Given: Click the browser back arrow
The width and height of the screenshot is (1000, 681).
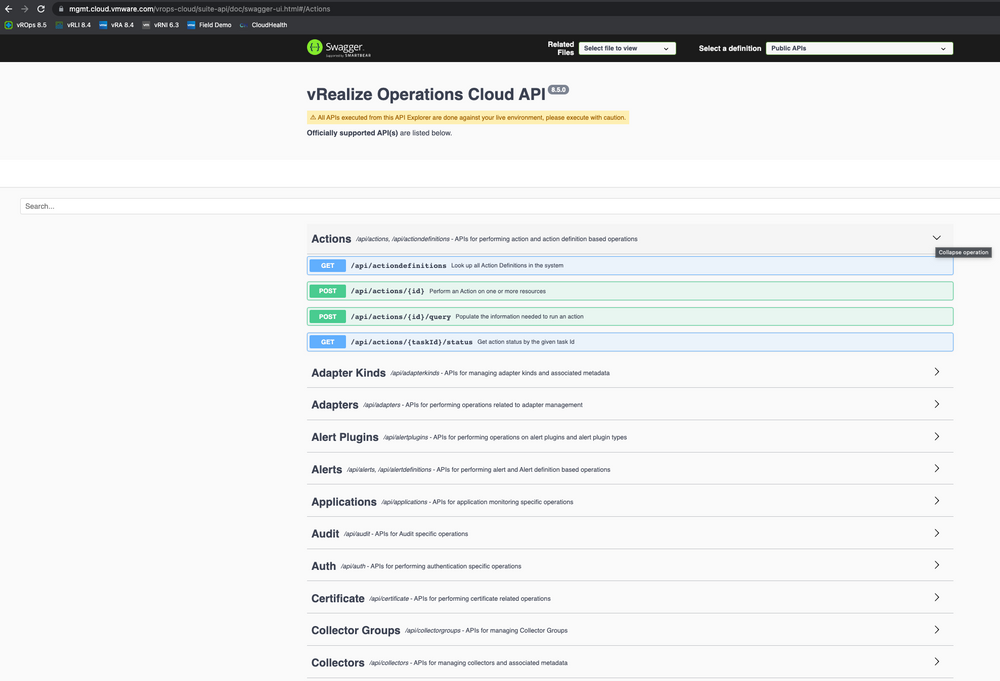Looking at the screenshot, I should [9, 9].
